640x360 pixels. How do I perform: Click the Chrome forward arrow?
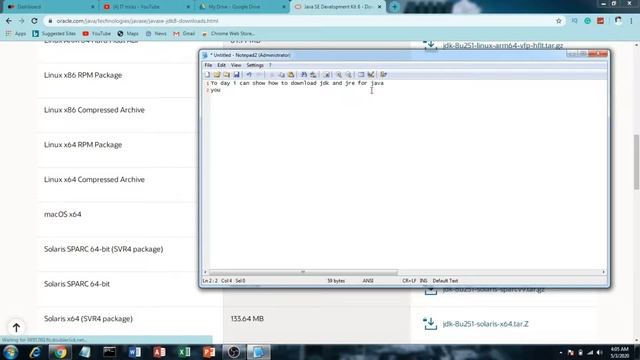pos(21,21)
